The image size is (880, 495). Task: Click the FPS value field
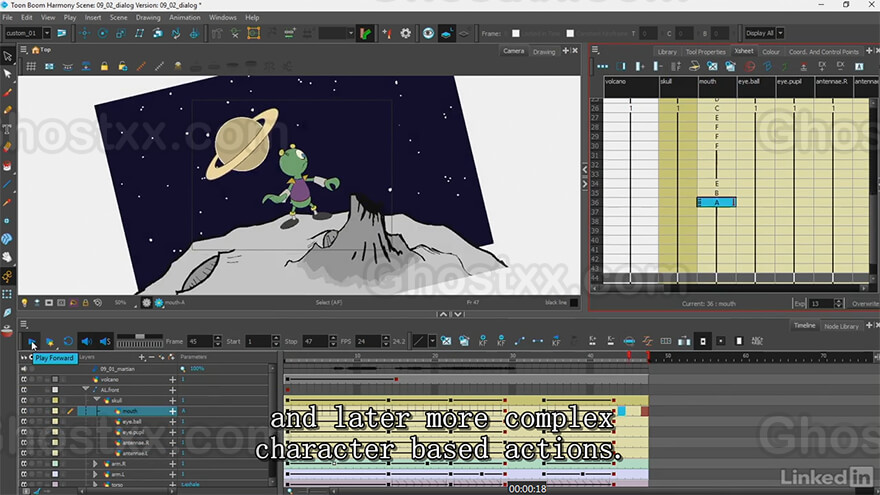368,341
